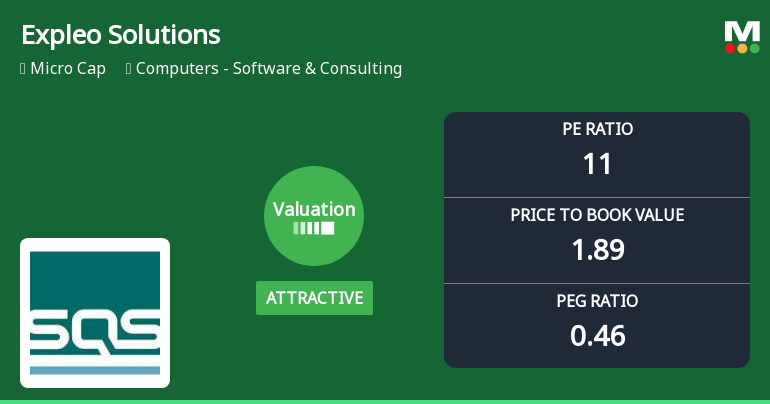The height and width of the screenshot is (404, 770).
Task: Open the Computers - Software & Consulting sector label
Action: click(x=269, y=69)
